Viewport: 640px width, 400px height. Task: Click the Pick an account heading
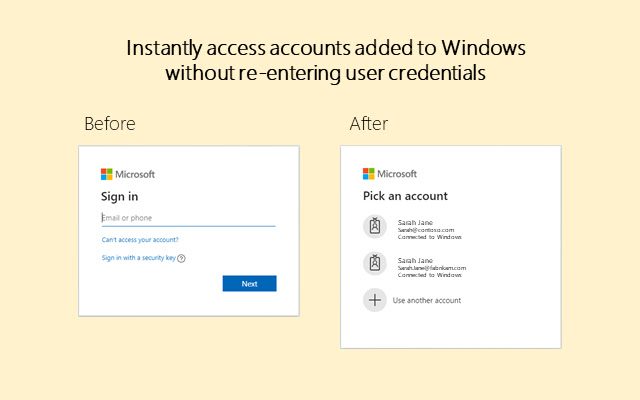(x=405, y=196)
